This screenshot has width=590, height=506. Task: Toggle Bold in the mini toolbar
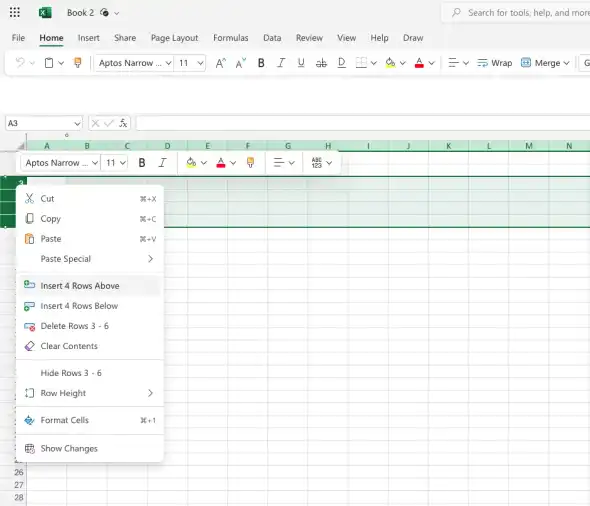click(142, 163)
